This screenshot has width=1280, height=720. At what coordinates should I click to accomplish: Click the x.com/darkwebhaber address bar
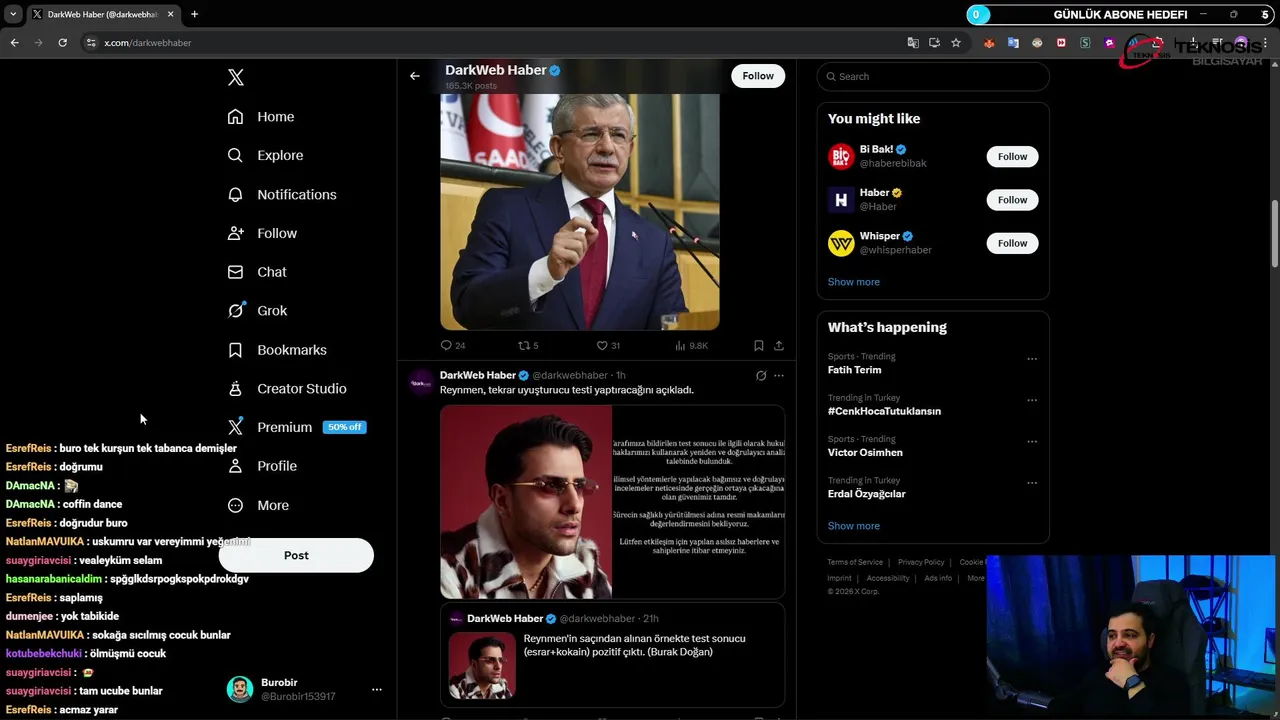pyautogui.click(x=148, y=43)
